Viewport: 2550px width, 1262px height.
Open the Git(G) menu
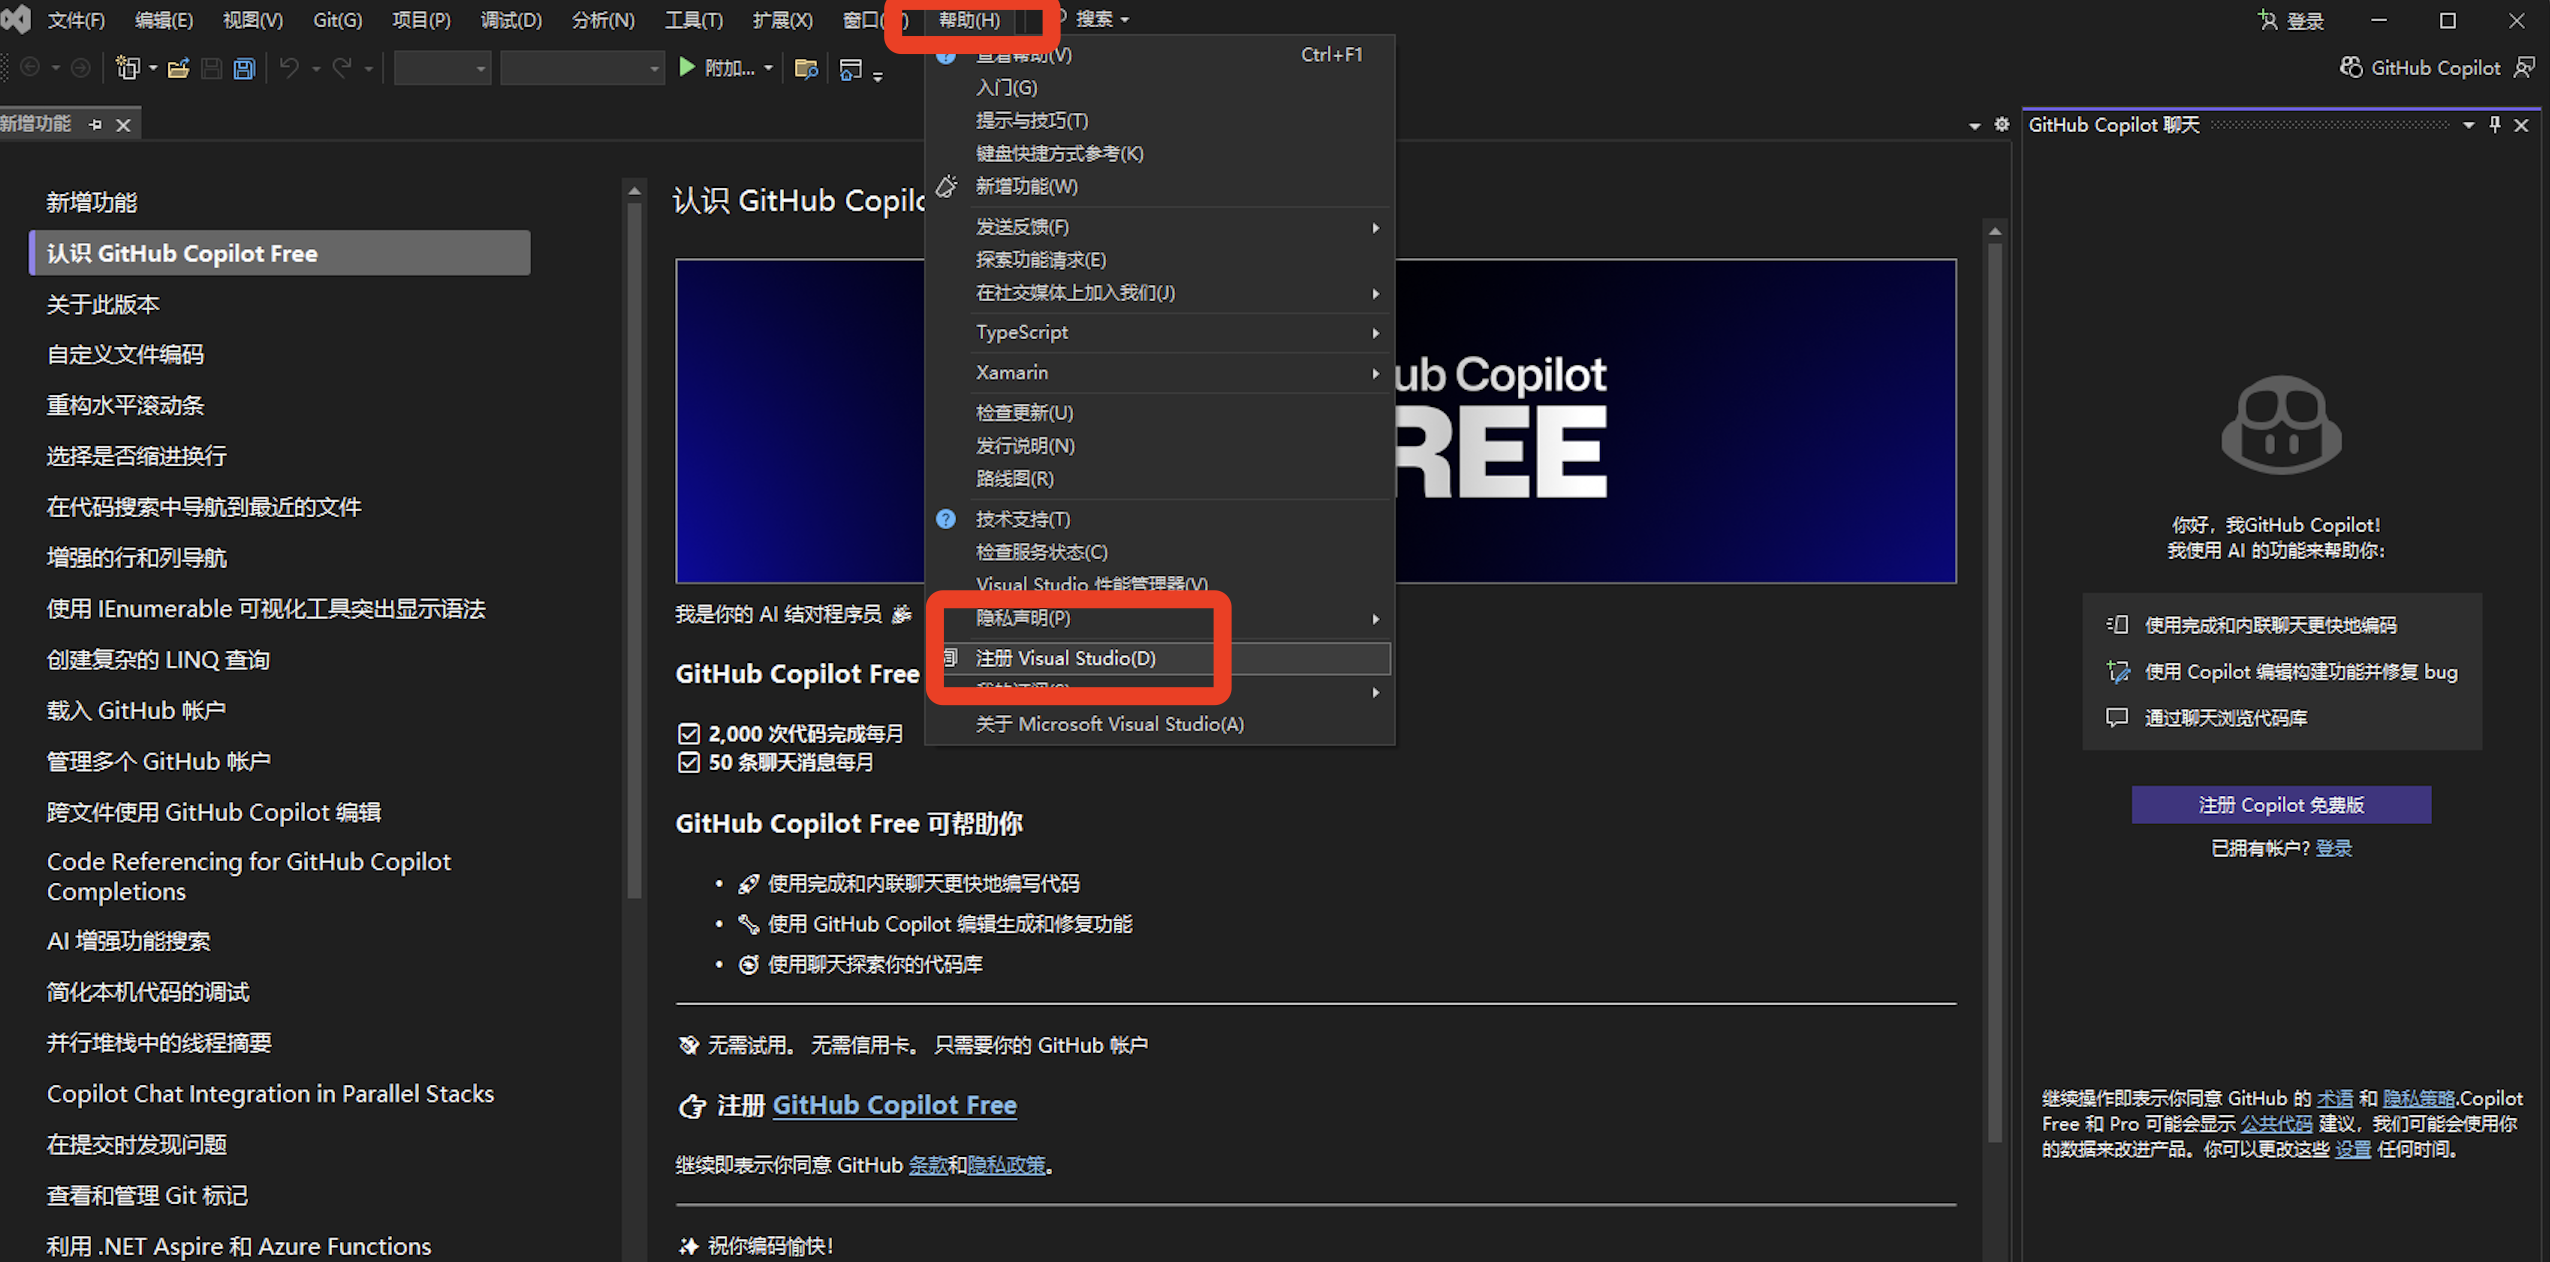[x=336, y=19]
